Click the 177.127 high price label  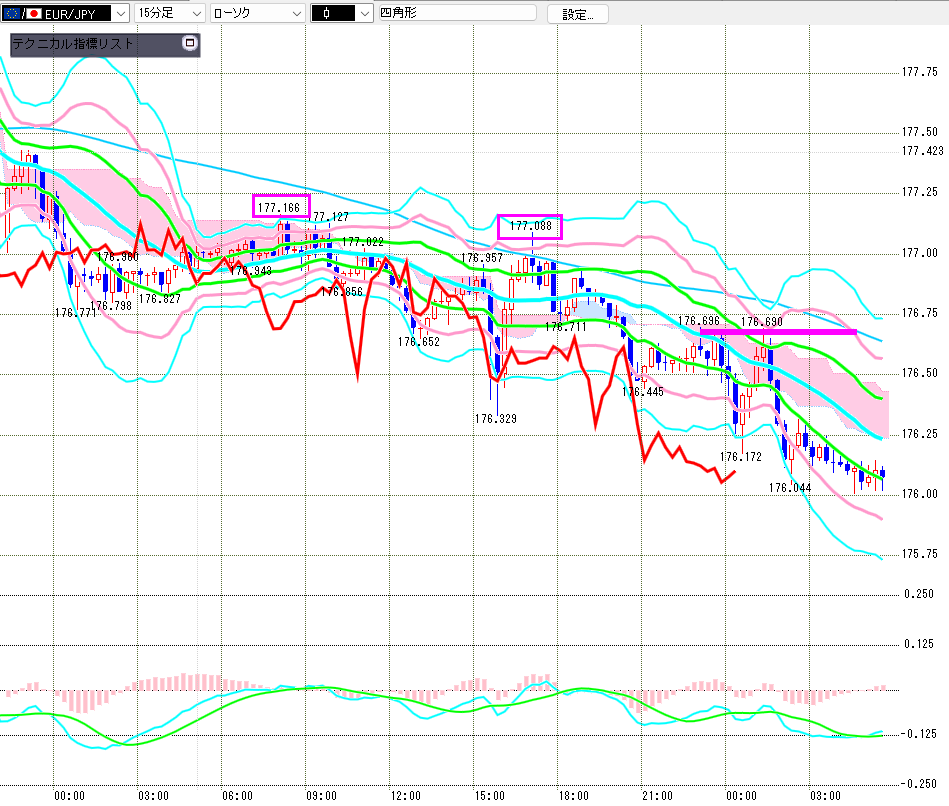tap(330, 217)
